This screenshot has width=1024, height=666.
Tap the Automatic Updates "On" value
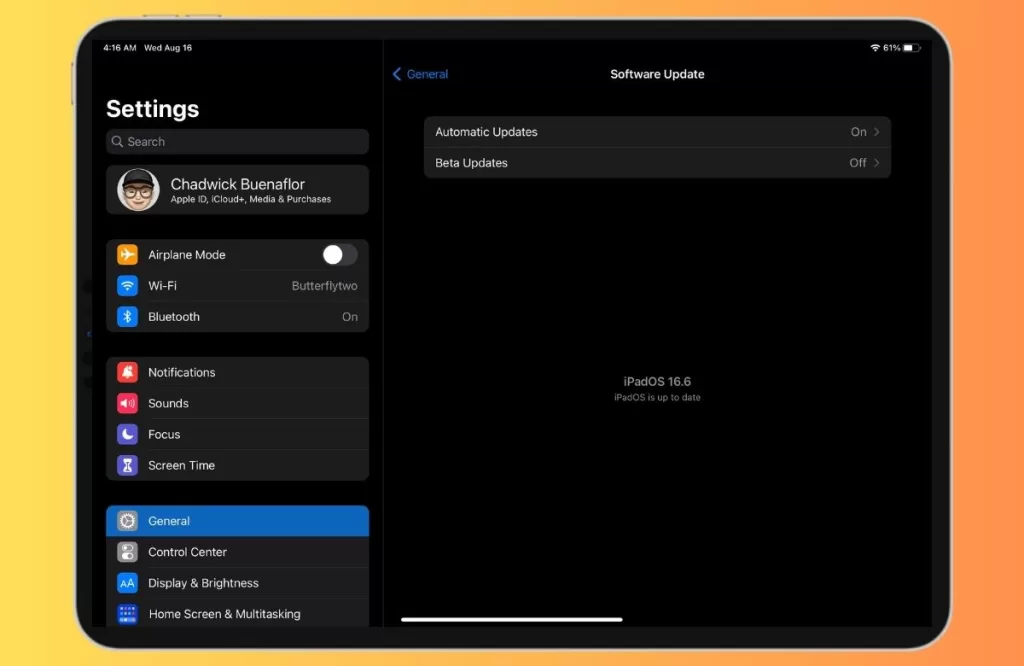click(x=858, y=132)
